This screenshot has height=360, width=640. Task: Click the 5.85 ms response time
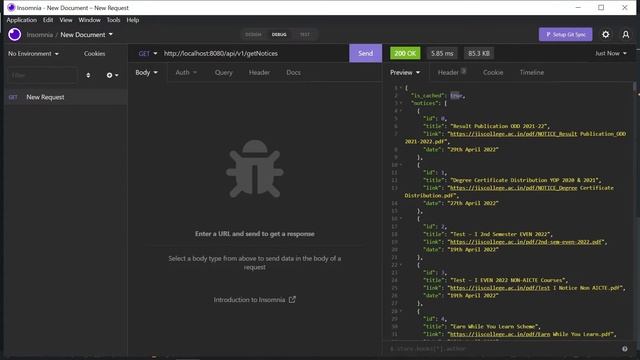click(442, 53)
